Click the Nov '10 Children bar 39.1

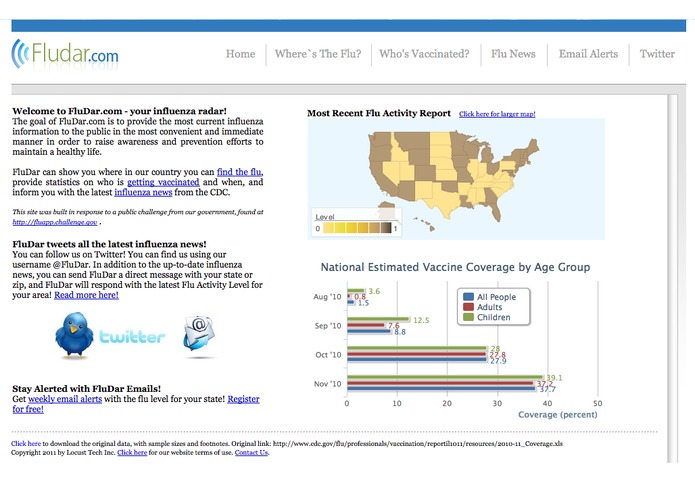445,377
